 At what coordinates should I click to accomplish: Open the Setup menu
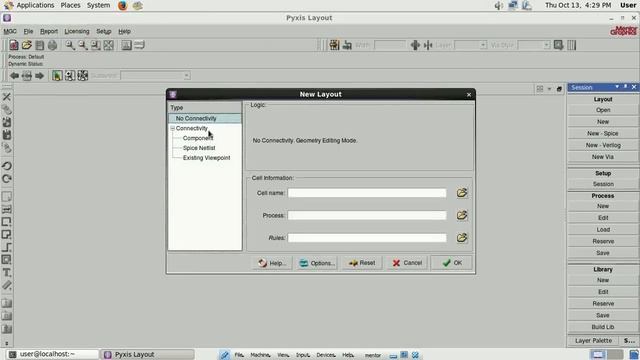coord(104,31)
